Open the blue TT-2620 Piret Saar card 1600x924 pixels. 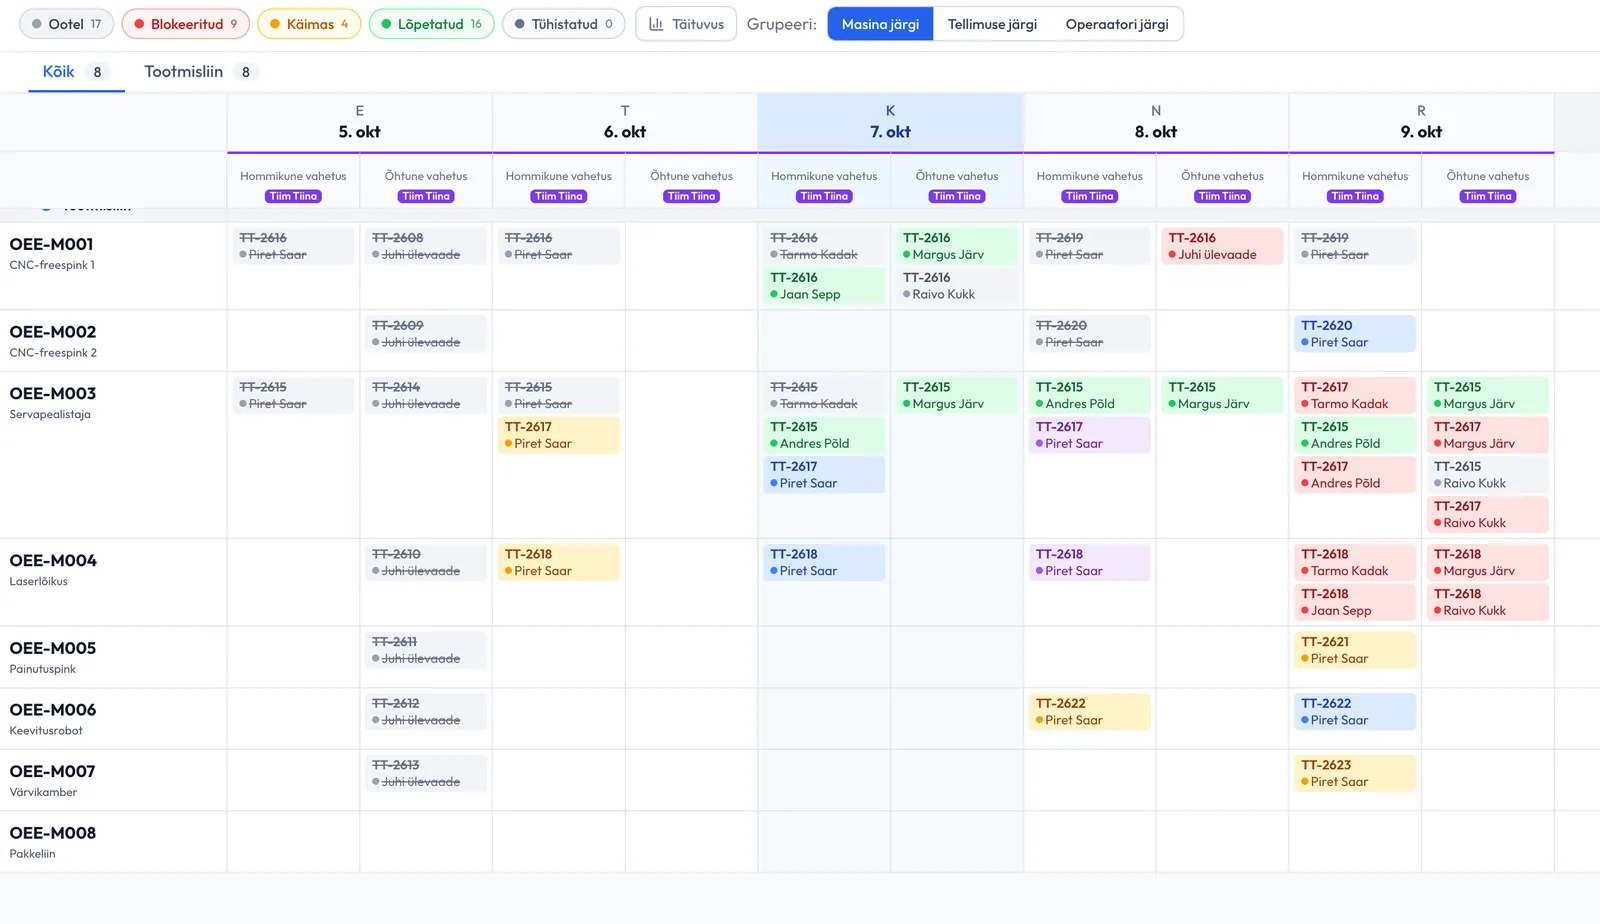(x=1355, y=334)
